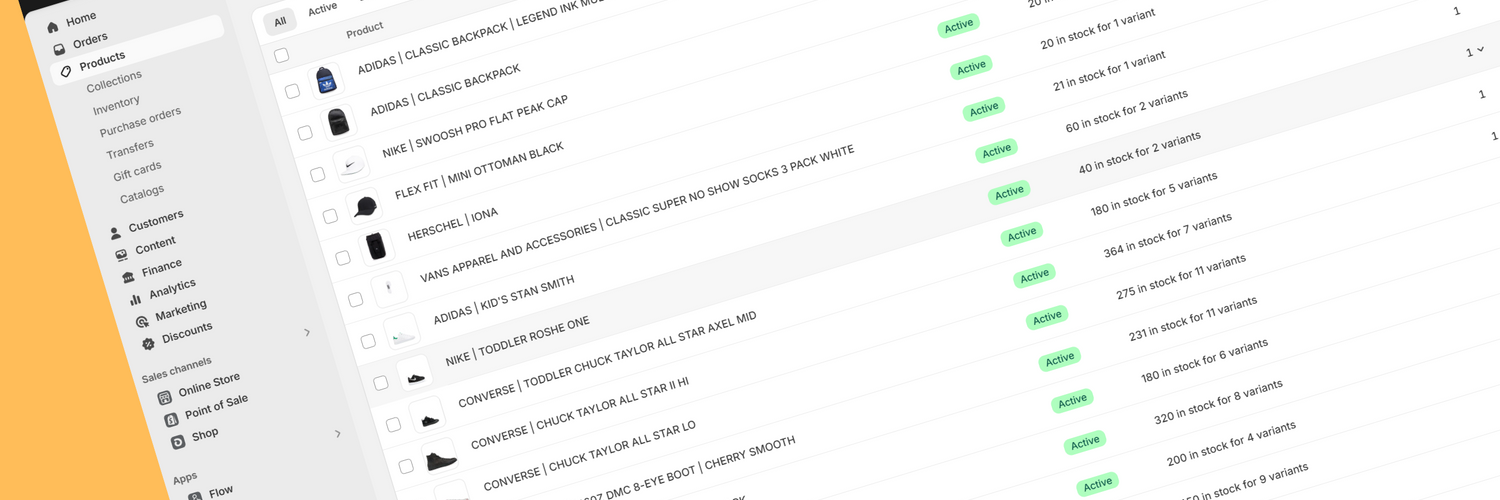Viewport: 1500px width, 500px height.
Task: Check the Nike Toddler Roshe One checkbox
Action: [x=381, y=383]
